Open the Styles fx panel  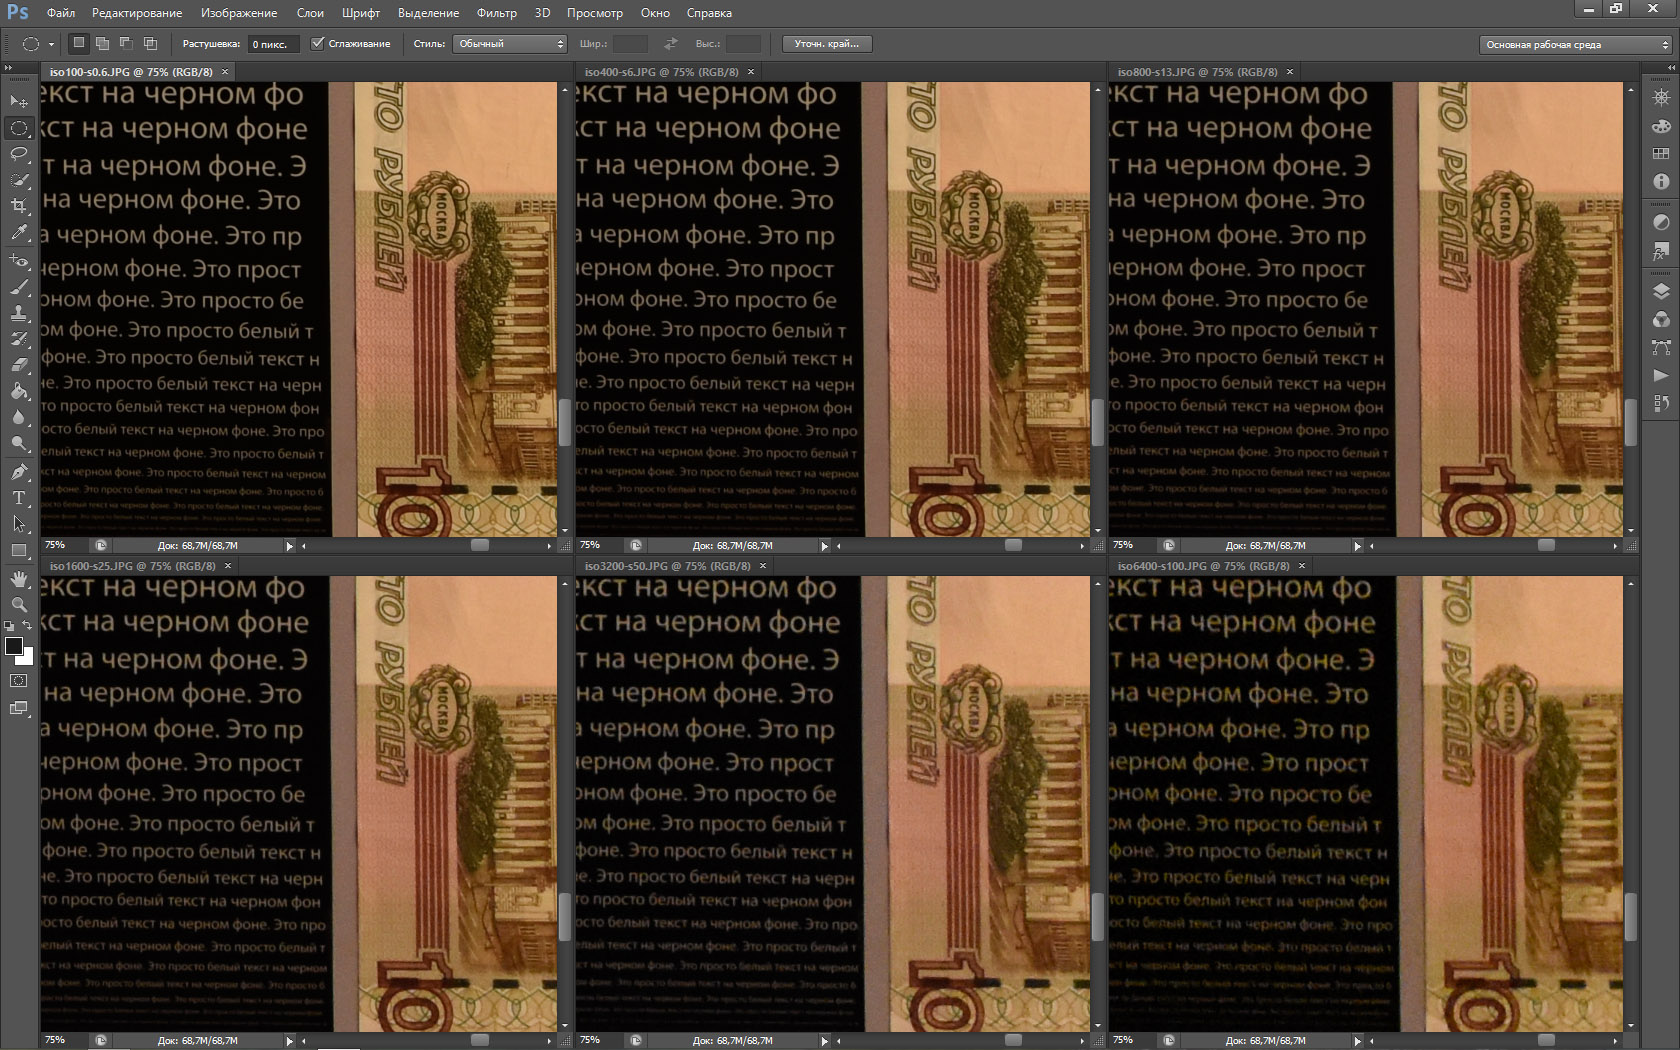point(1661,250)
